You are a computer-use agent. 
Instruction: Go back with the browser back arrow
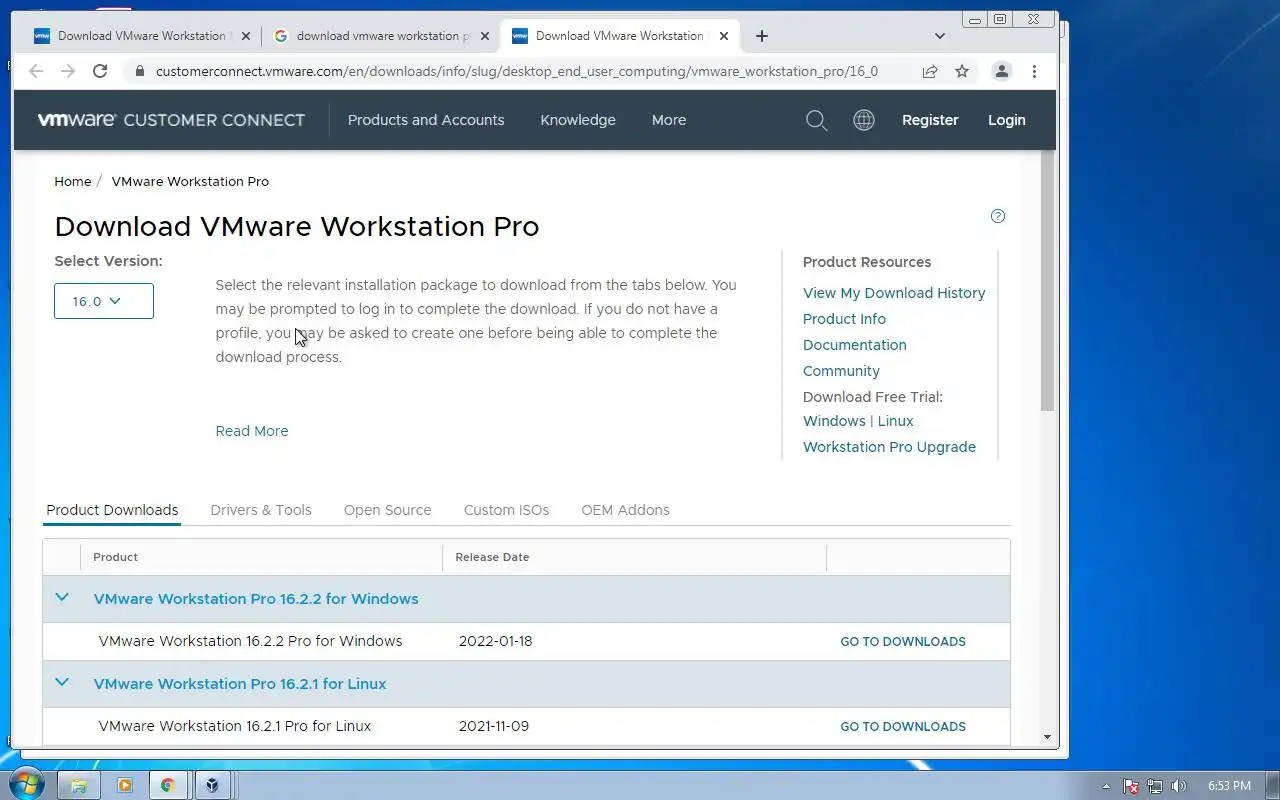tap(36, 71)
